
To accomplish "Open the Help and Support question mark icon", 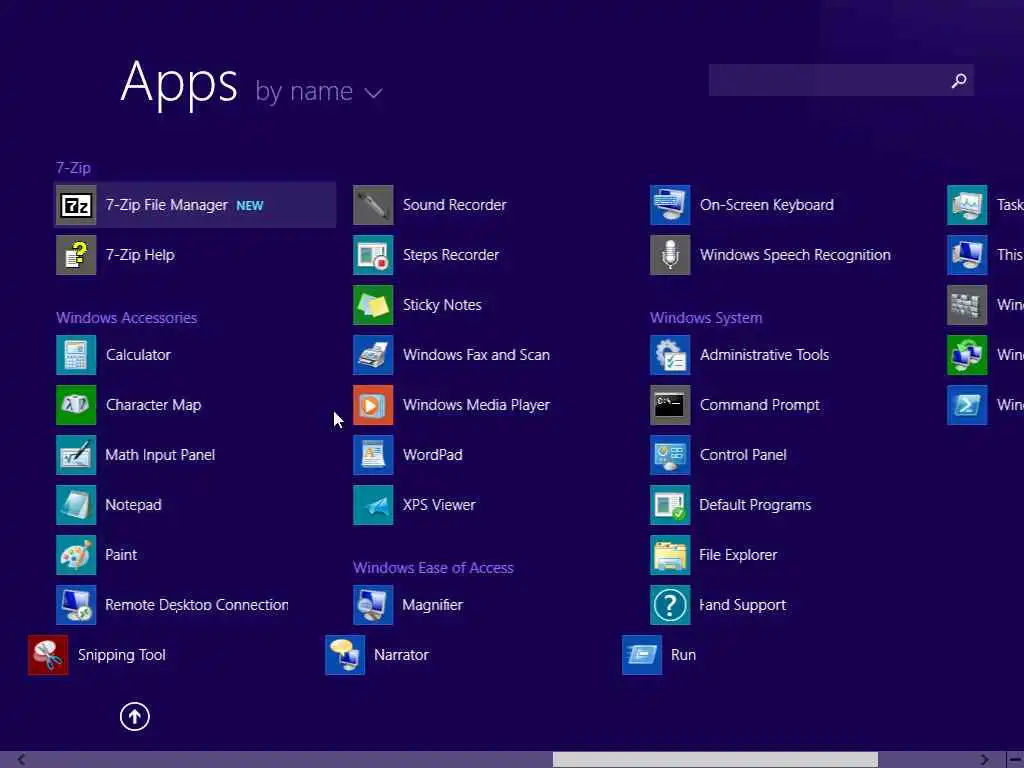I will pos(670,605).
